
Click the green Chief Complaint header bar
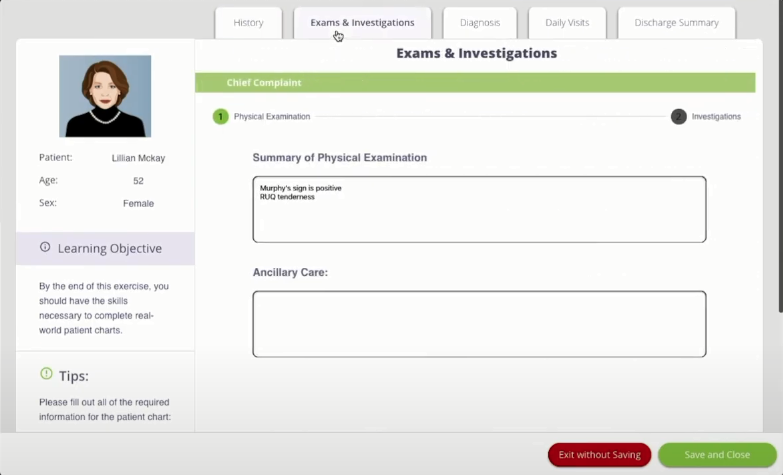click(x=475, y=82)
